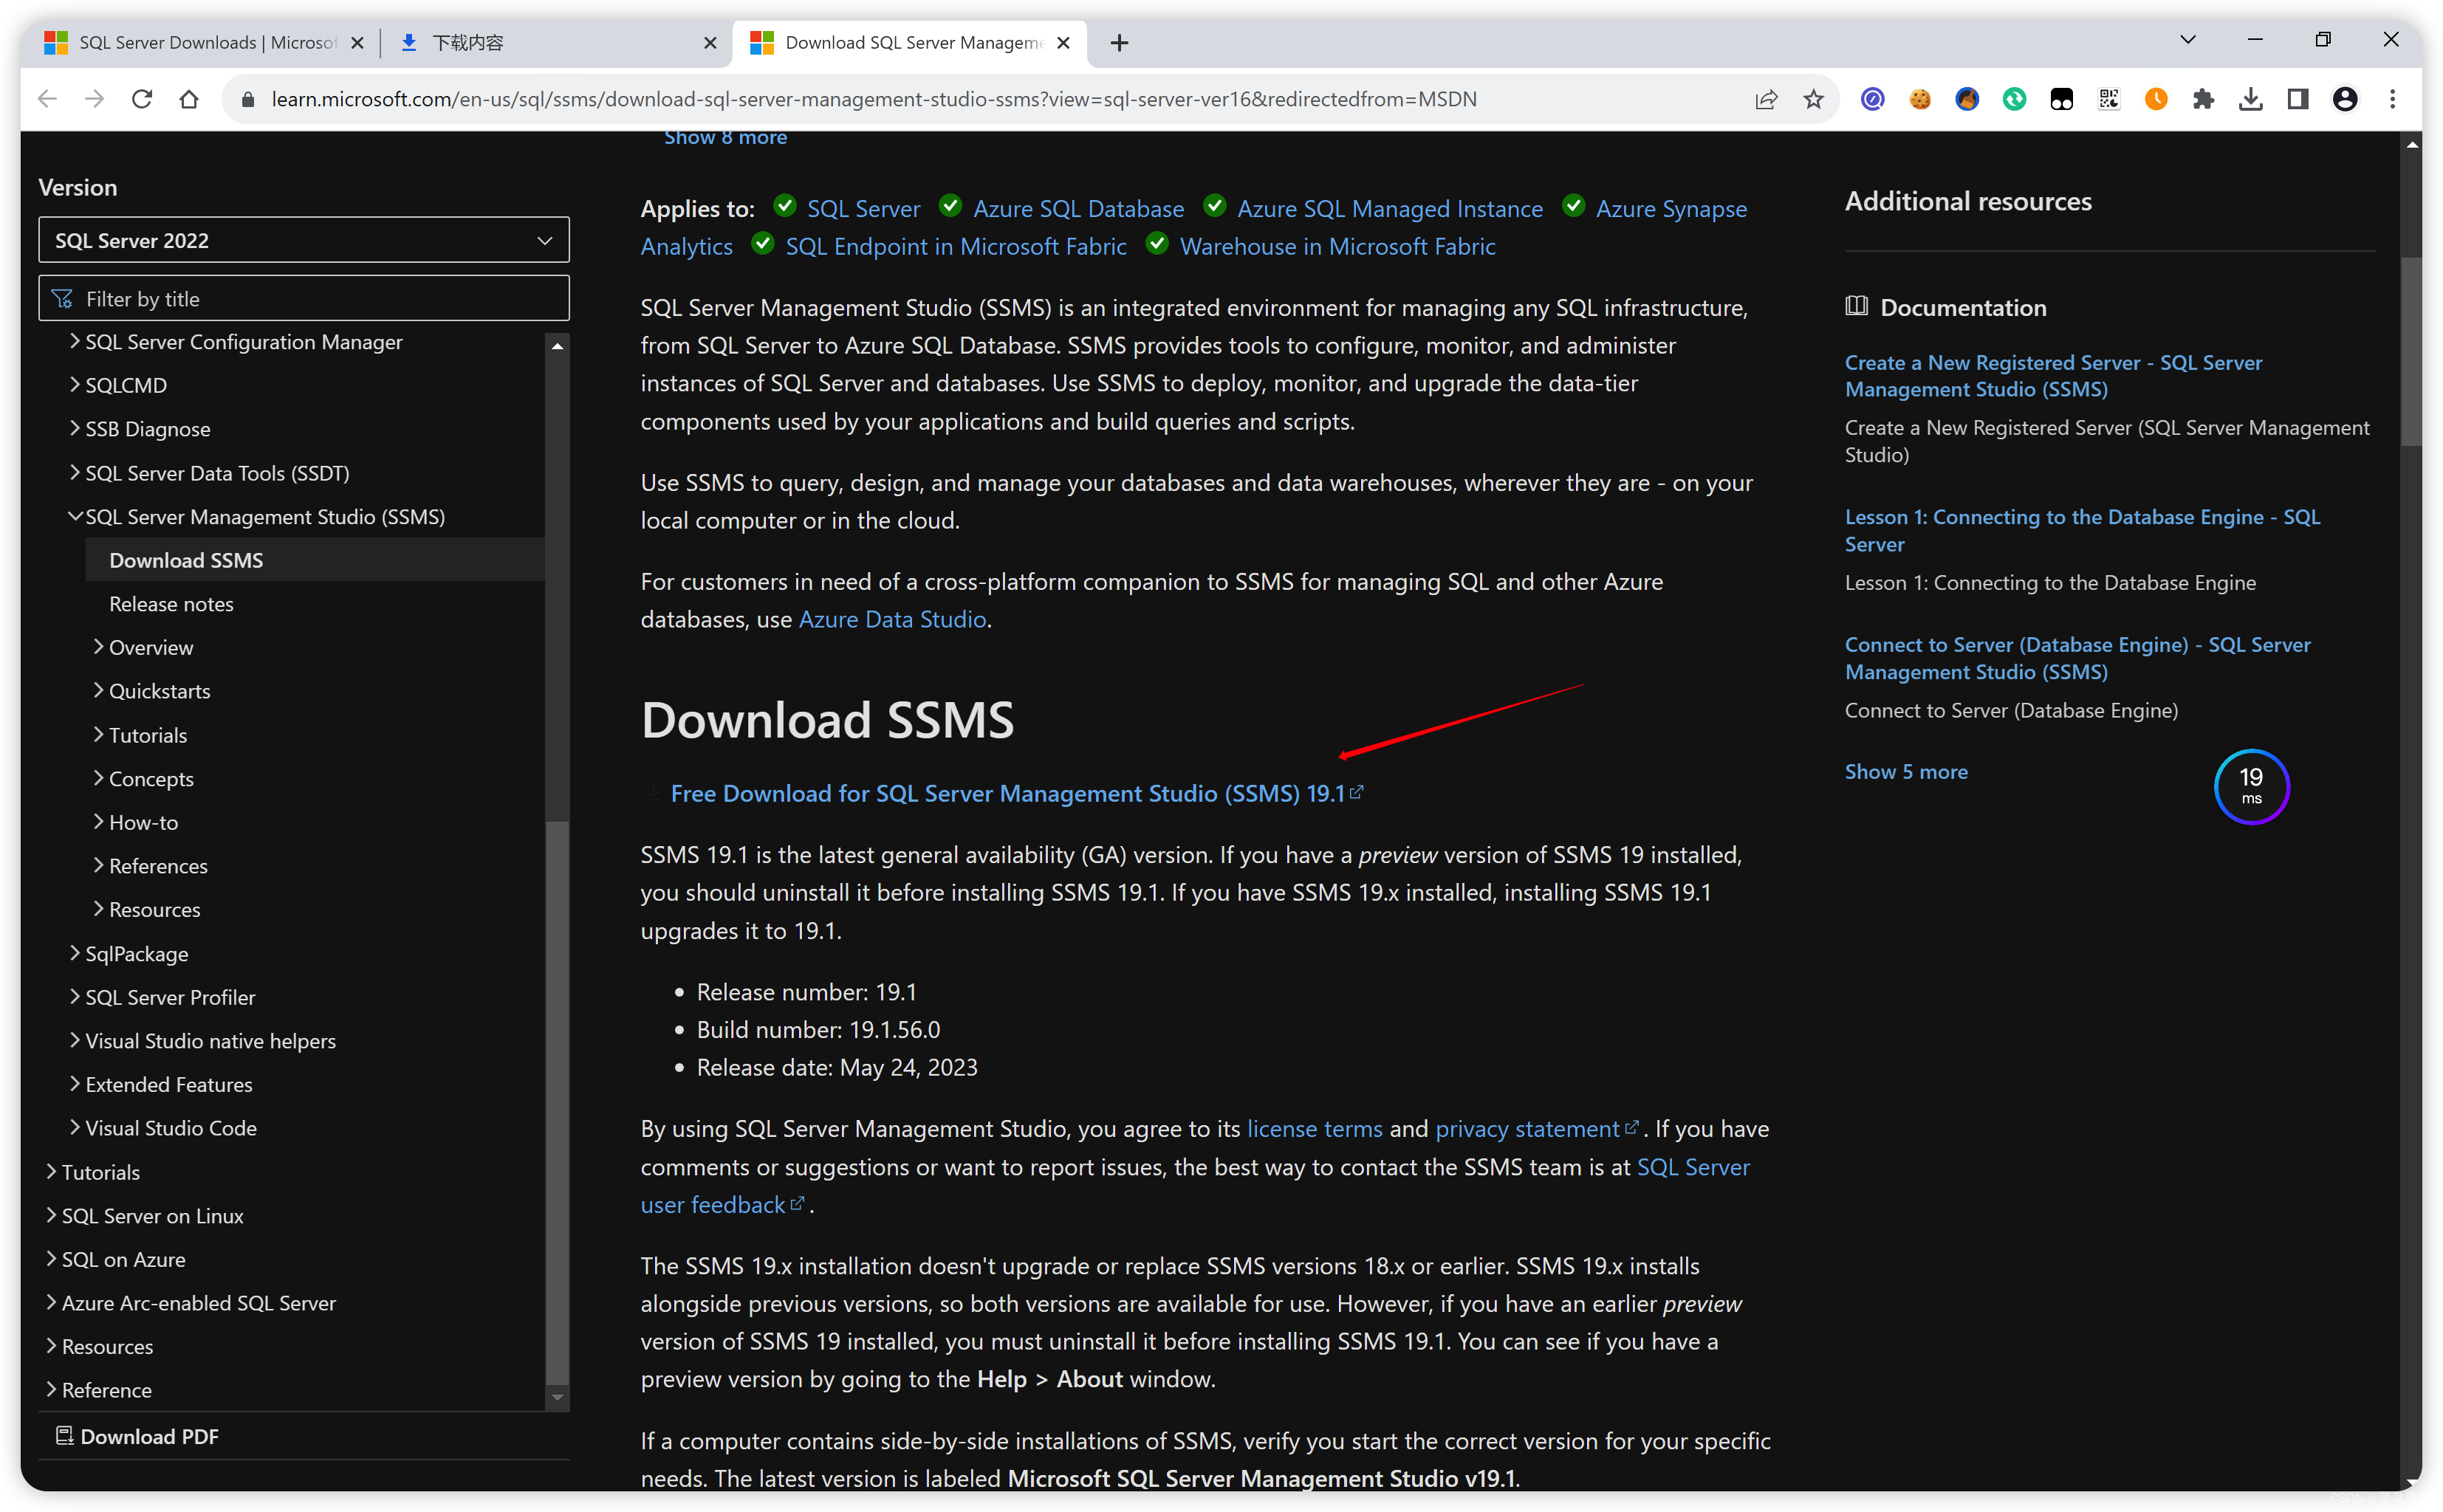Open the QR code extension icon
The width and height of the screenshot is (2443, 1512).
[x=2108, y=99]
